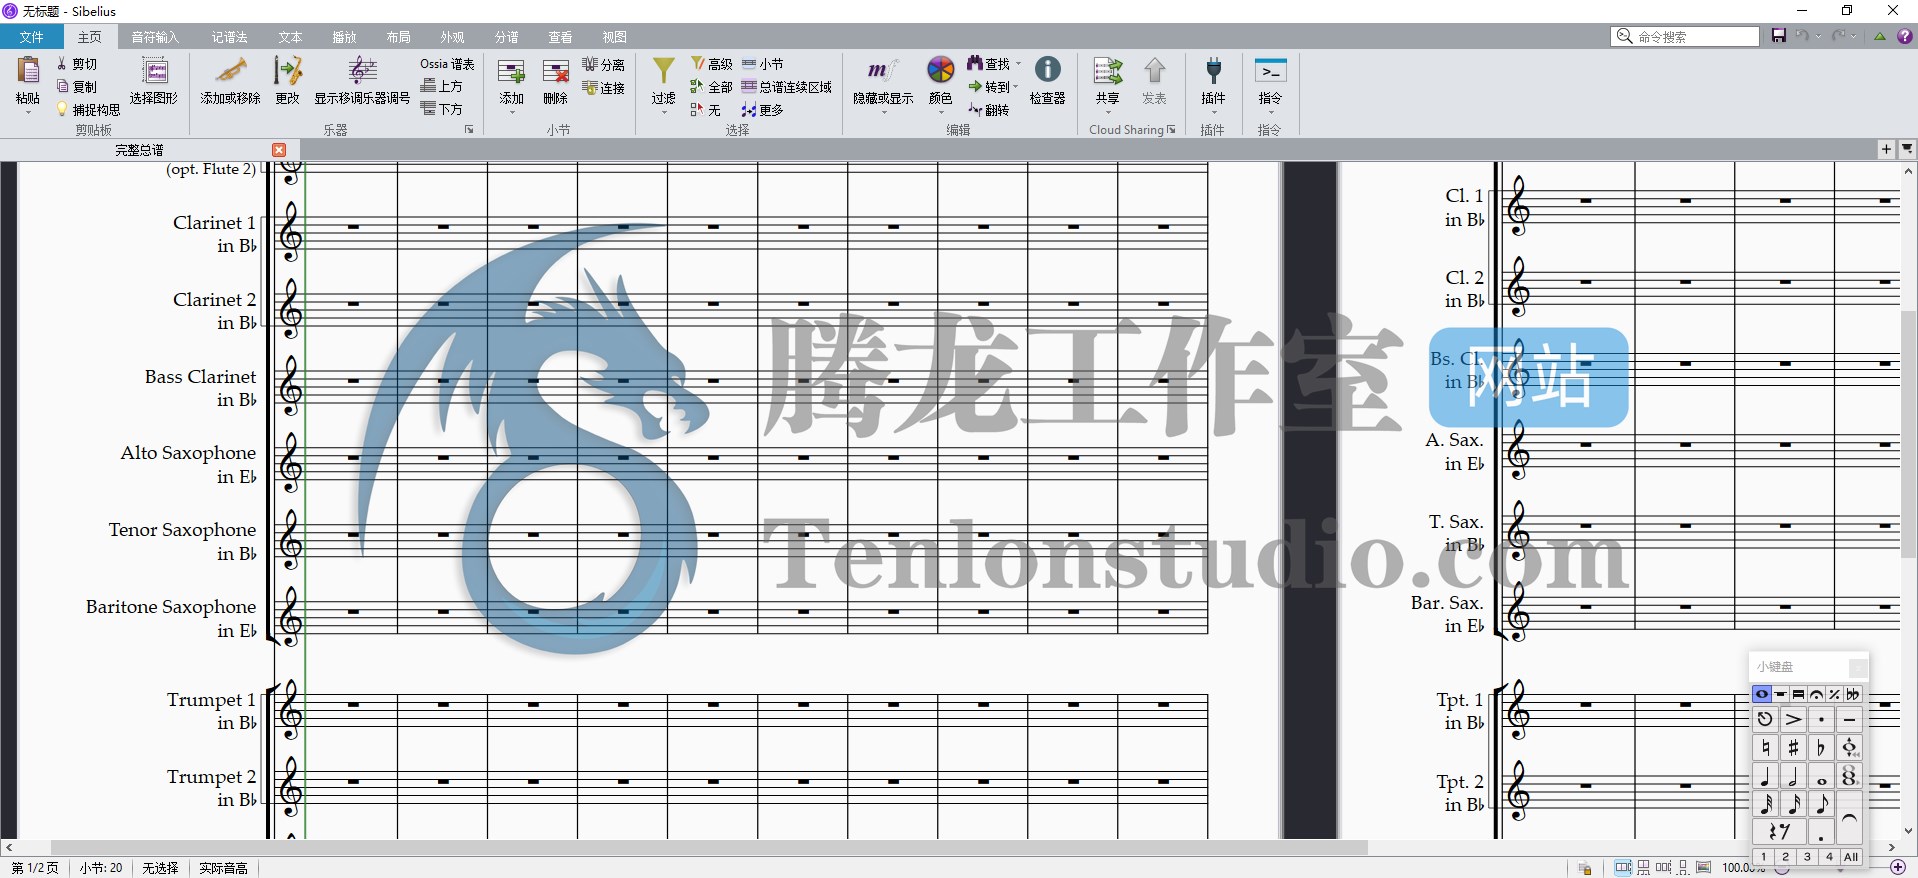Click Delete bars (删除) icon

pyautogui.click(x=555, y=72)
